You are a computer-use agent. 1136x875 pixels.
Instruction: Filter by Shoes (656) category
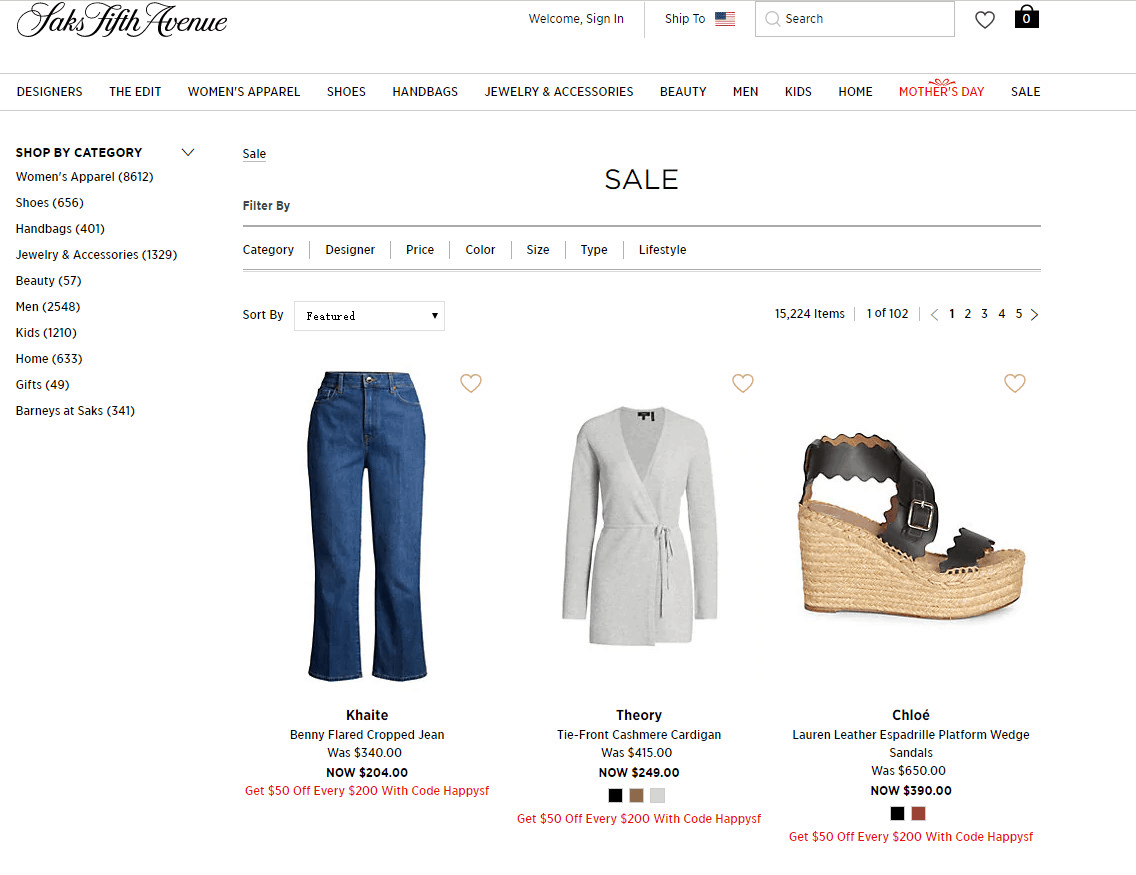[x=50, y=203]
